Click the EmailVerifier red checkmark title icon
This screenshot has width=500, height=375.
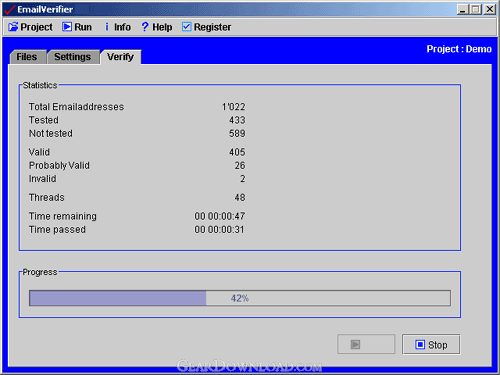[x=10, y=9]
